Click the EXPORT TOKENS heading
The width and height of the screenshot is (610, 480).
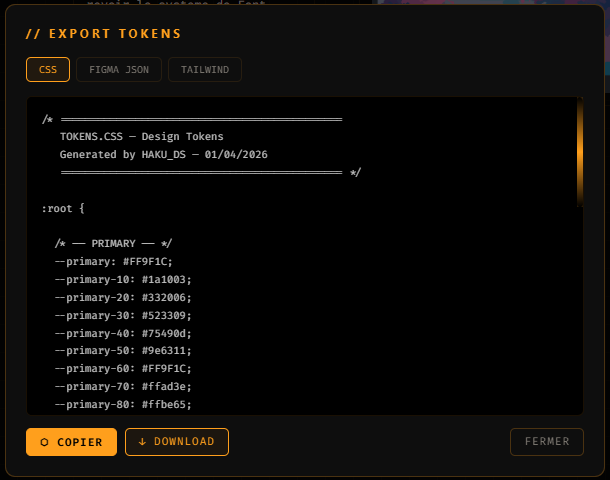(104, 33)
